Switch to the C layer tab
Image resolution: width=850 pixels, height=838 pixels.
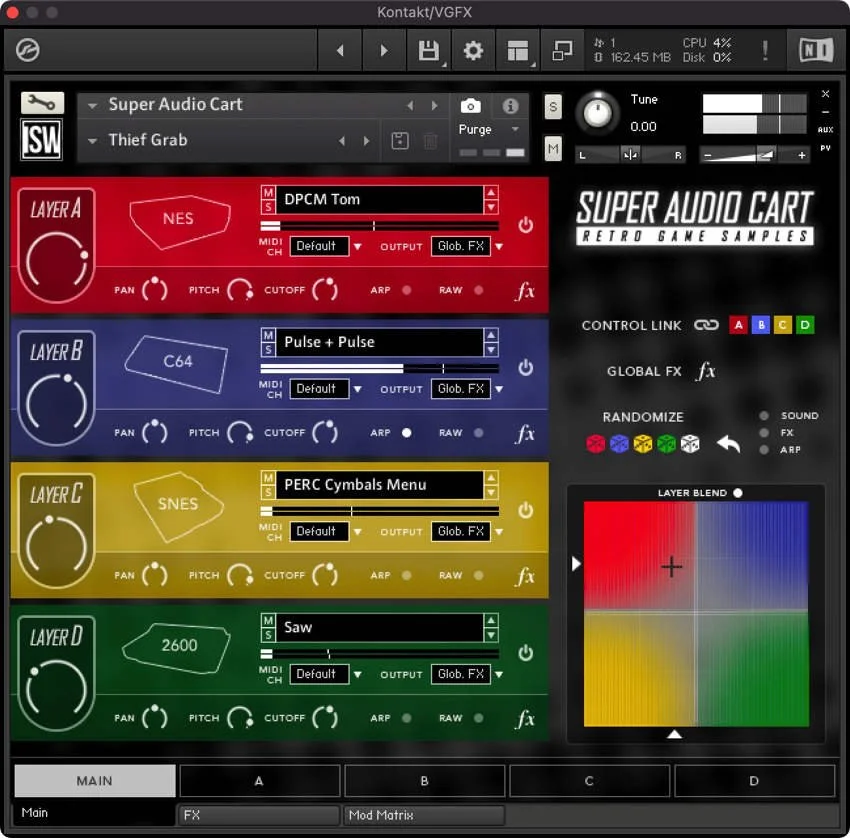[x=589, y=781]
